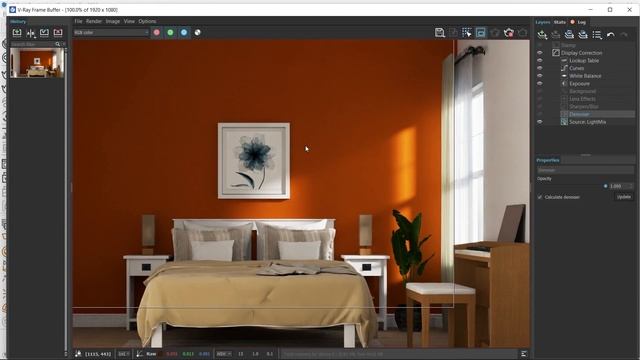Save the rendered image with disk icon
640x360 pixels.
tap(440, 33)
